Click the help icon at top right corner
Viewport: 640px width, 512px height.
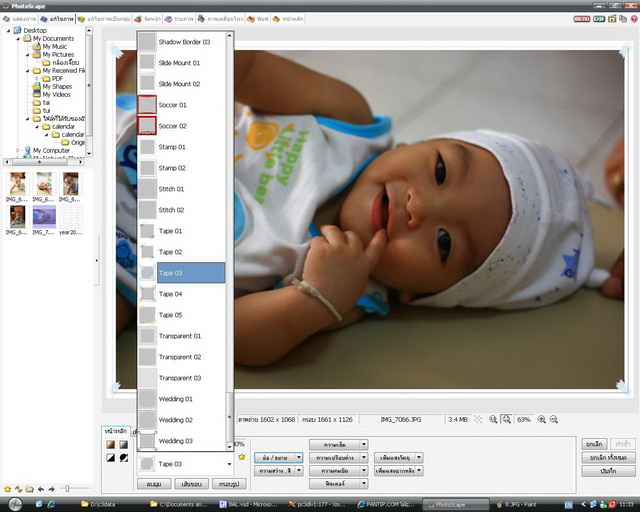pyautogui.click(x=635, y=19)
